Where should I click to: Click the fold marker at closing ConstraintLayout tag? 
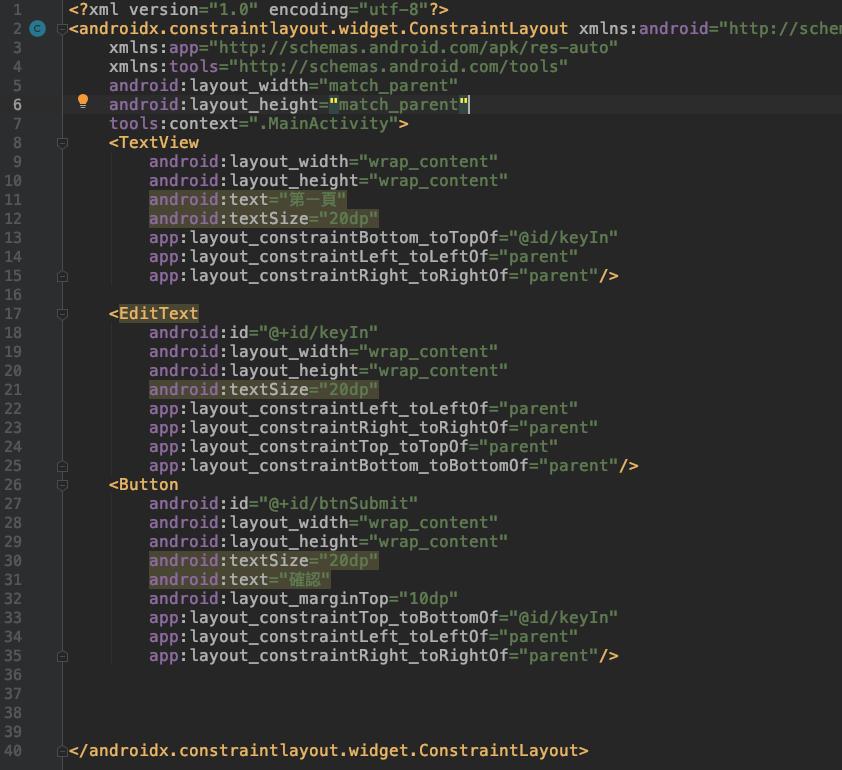(x=62, y=751)
